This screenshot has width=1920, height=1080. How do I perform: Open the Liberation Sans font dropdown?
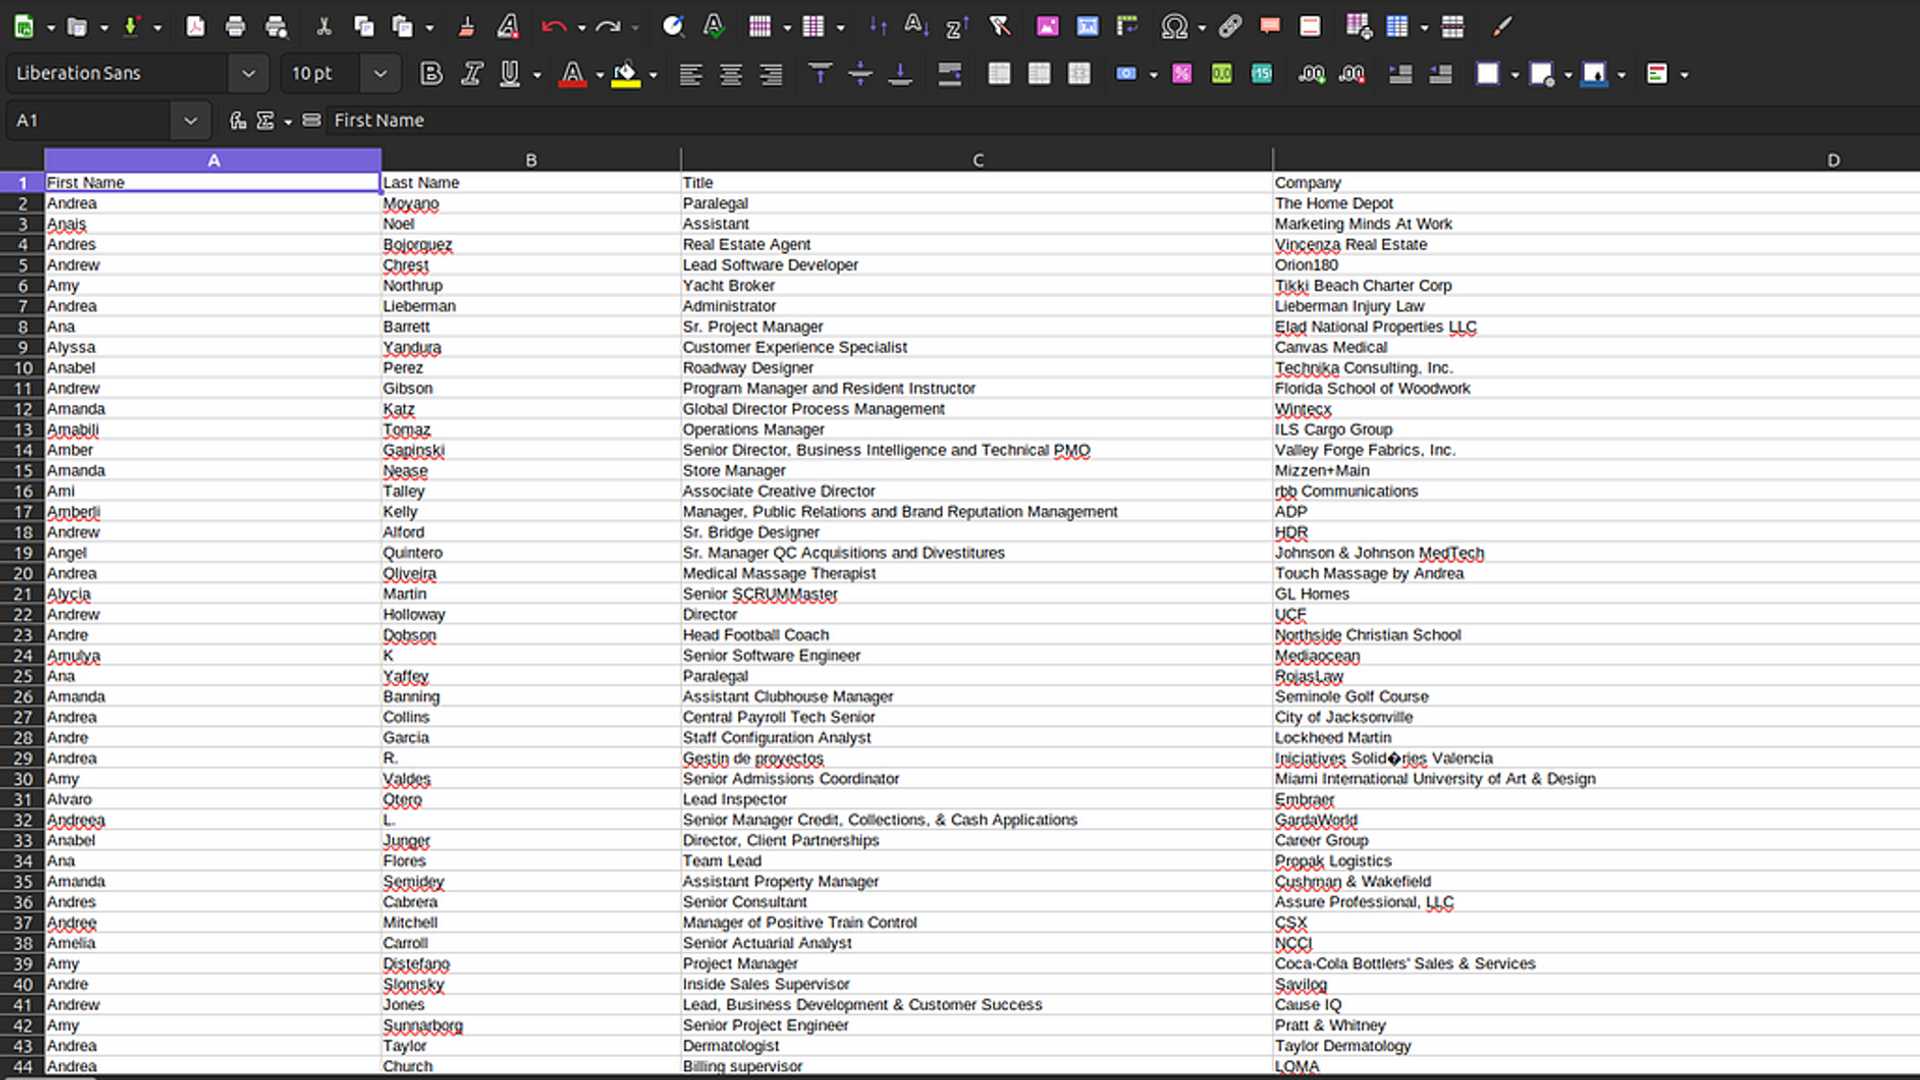(248, 74)
